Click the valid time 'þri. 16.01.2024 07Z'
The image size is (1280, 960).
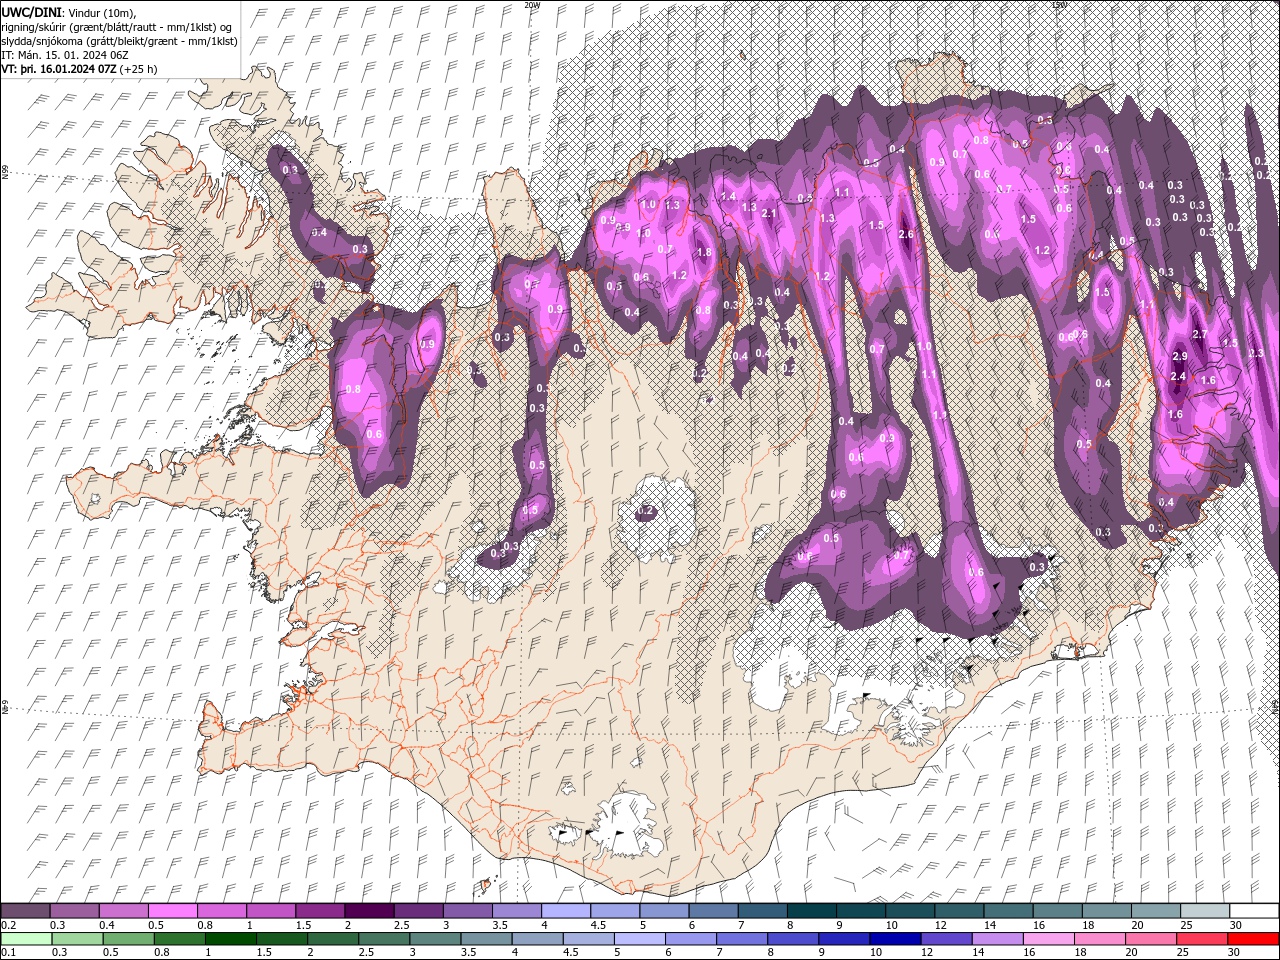(70, 69)
